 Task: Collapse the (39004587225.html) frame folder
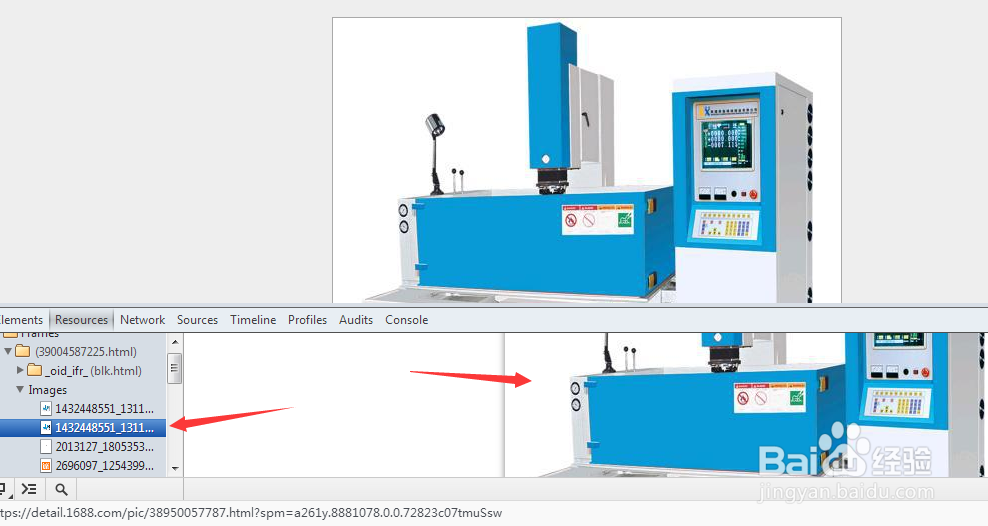pyautogui.click(x=8, y=352)
